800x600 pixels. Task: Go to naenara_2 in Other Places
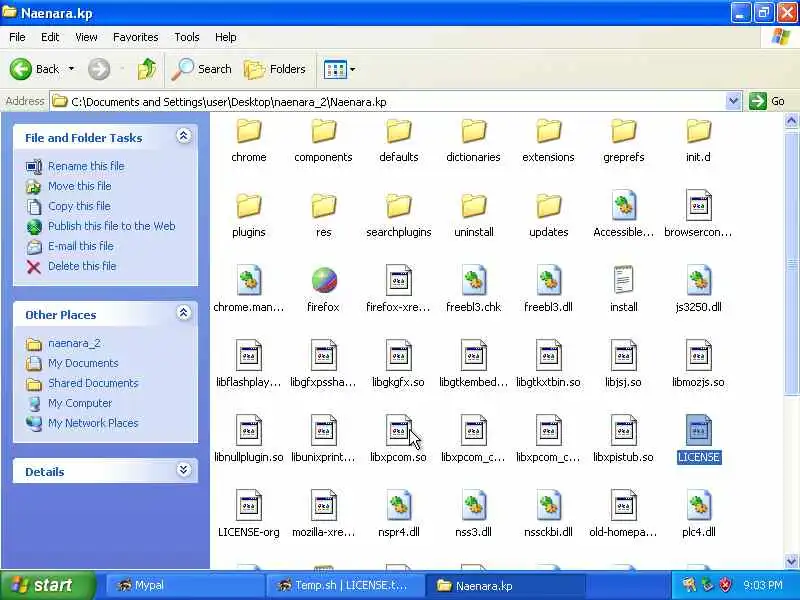(74, 343)
